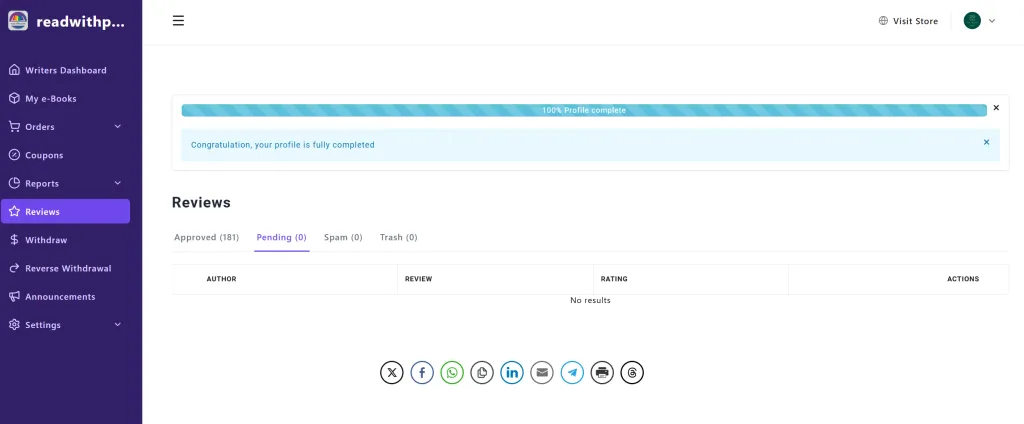This screenshot has width=1024, height=424.
Task: Share by email envelope icon
Action: click(542, 373)
